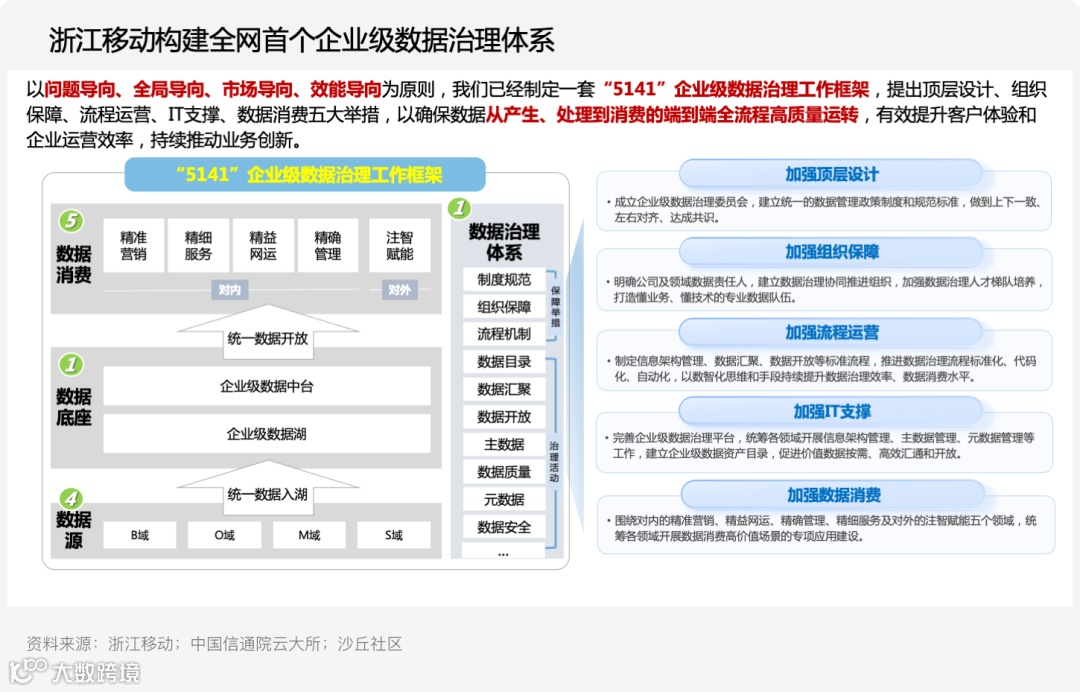Select the O域 box
Screen dimensions: 1080x692
[225, 535]
